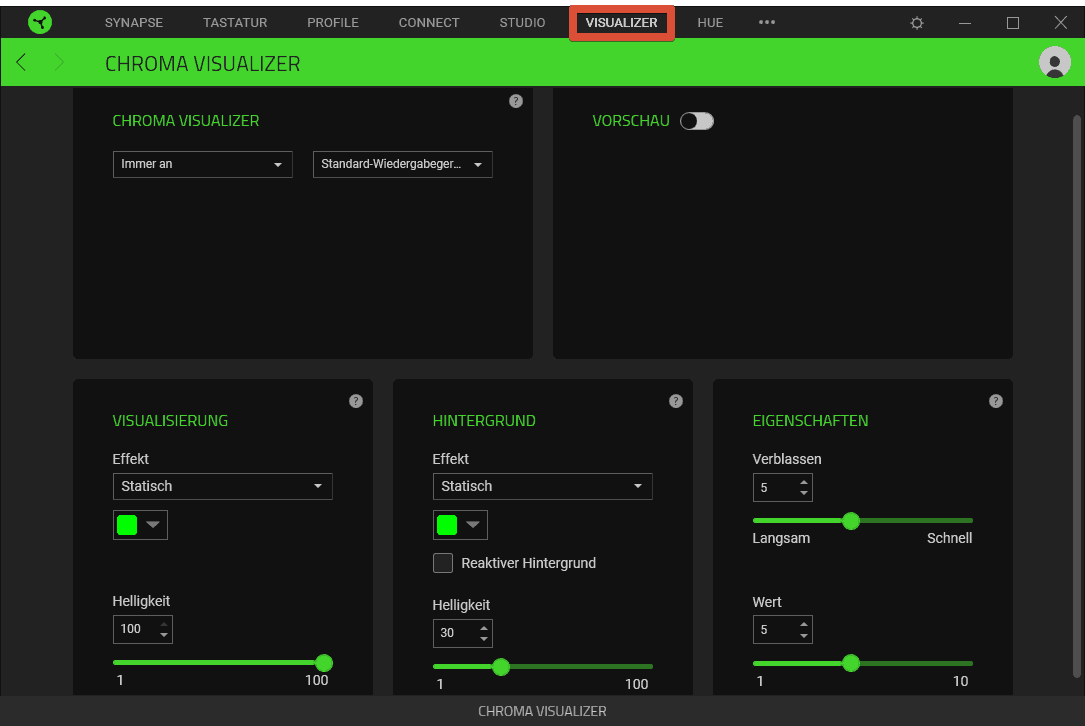Click the vertical scrollbar on the right

(x=1077, y=397)
